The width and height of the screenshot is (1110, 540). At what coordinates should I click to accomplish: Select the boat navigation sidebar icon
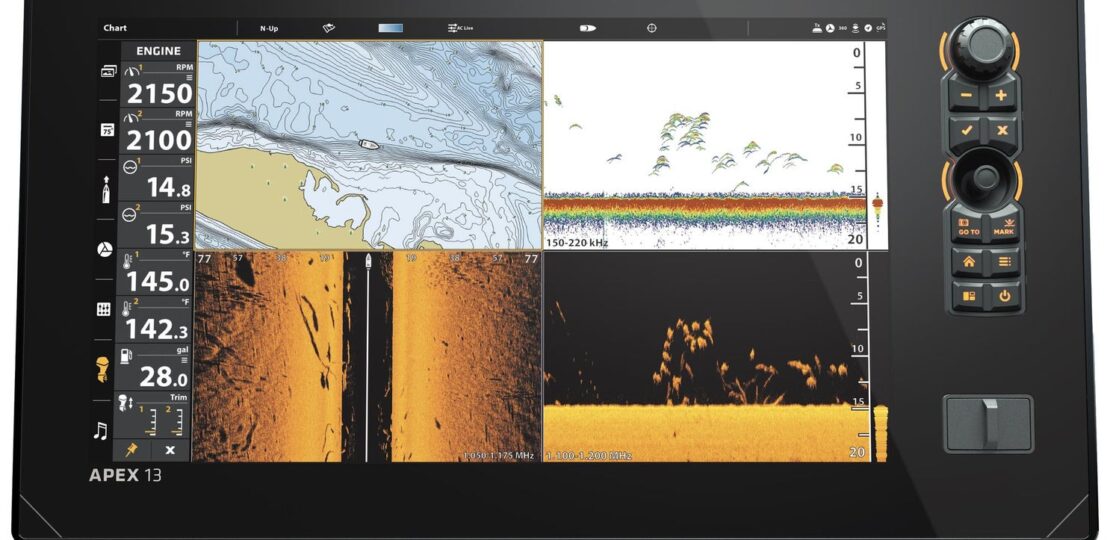click(106, 190)
